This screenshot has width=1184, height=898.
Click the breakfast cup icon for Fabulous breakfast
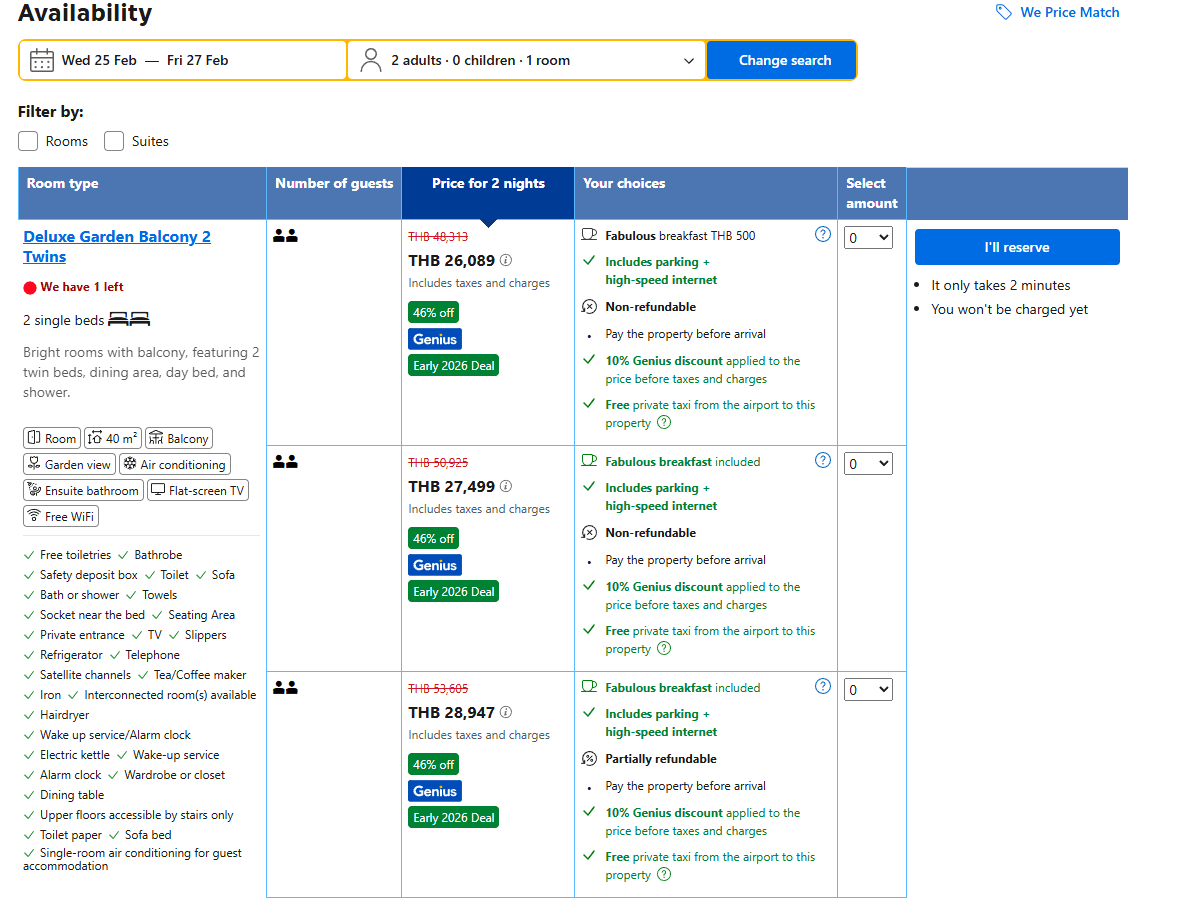point(591,234)
